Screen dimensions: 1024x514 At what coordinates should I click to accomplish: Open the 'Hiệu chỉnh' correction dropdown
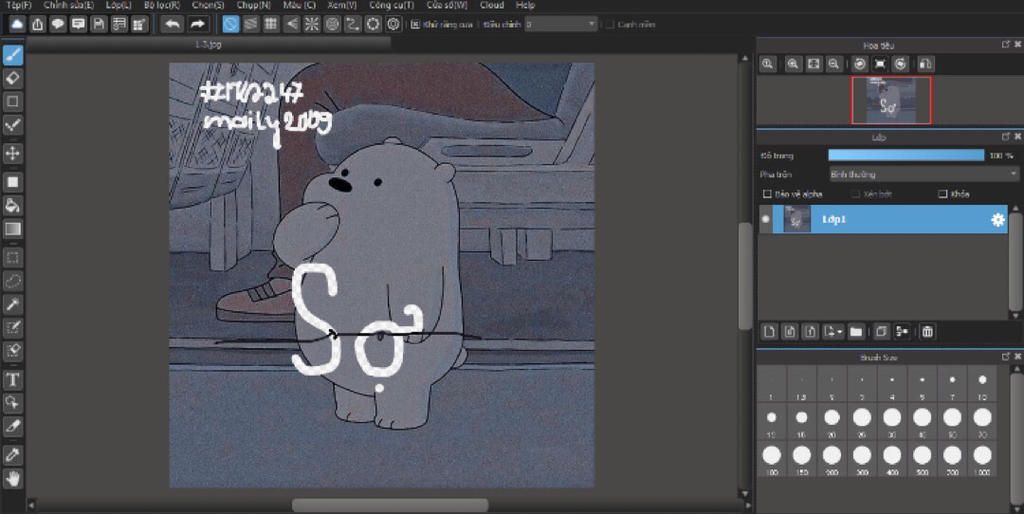[561, 25]
